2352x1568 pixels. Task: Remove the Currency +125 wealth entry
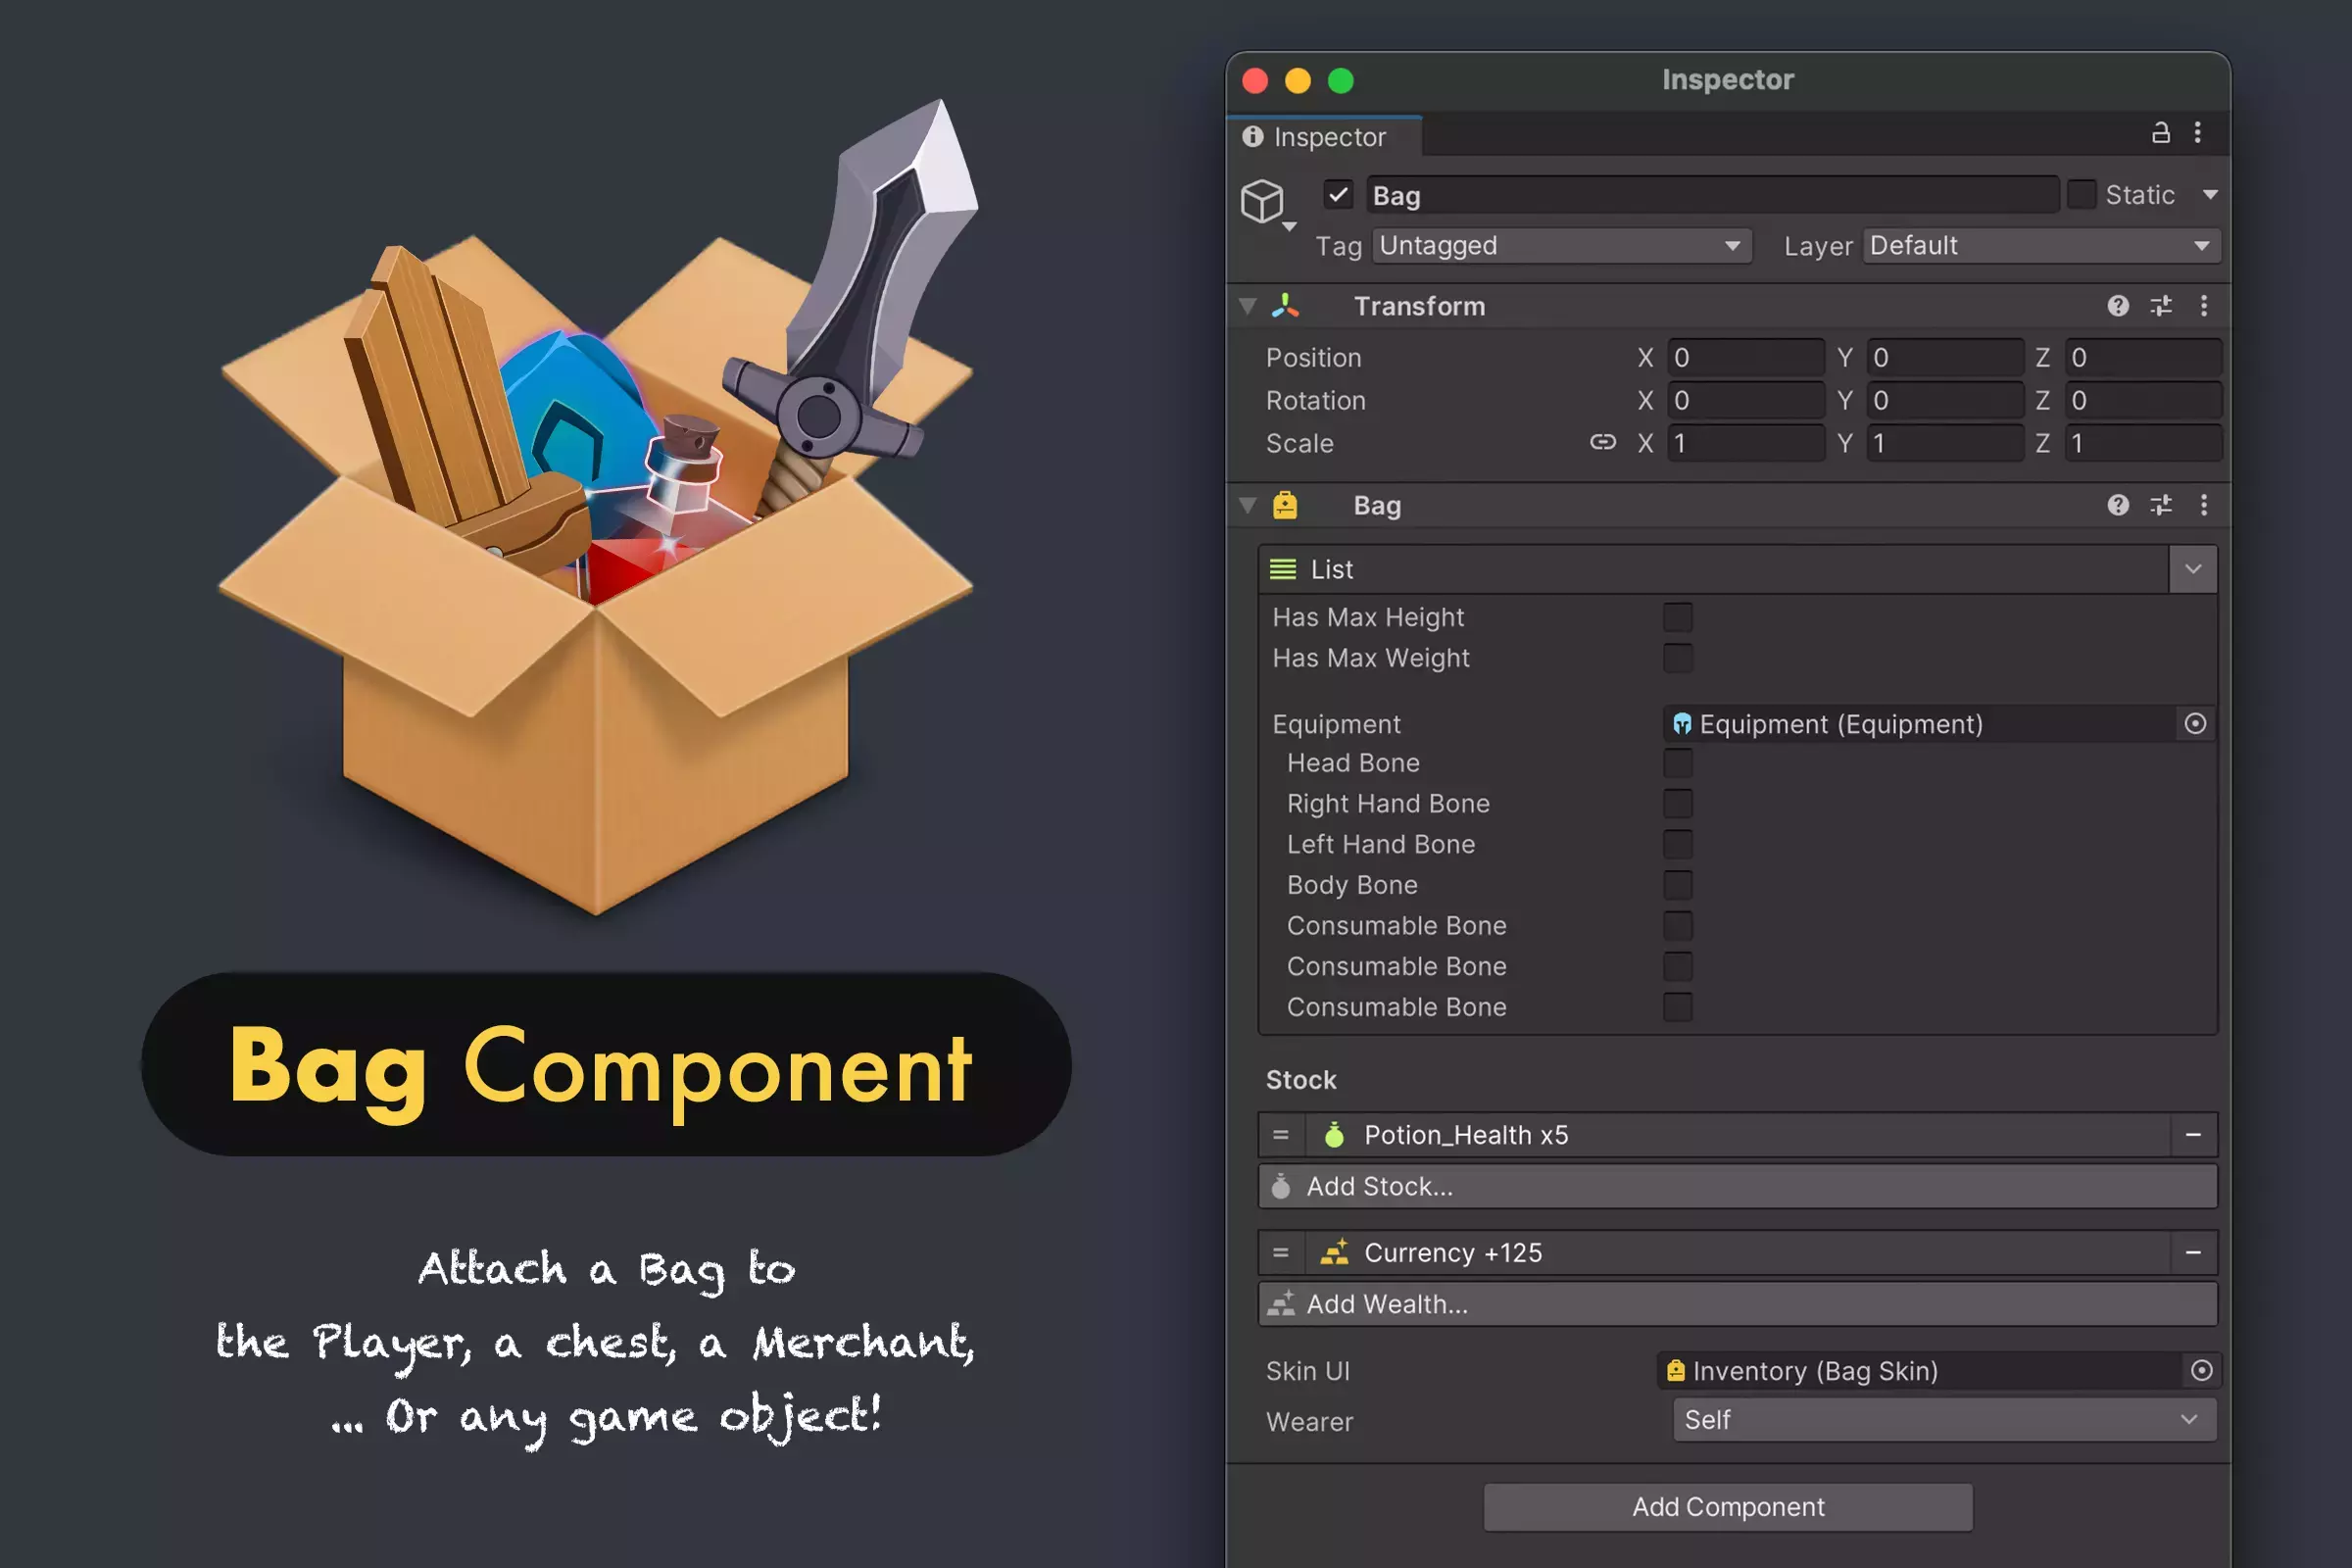pyautogui.click(x=2193, y=1253)
